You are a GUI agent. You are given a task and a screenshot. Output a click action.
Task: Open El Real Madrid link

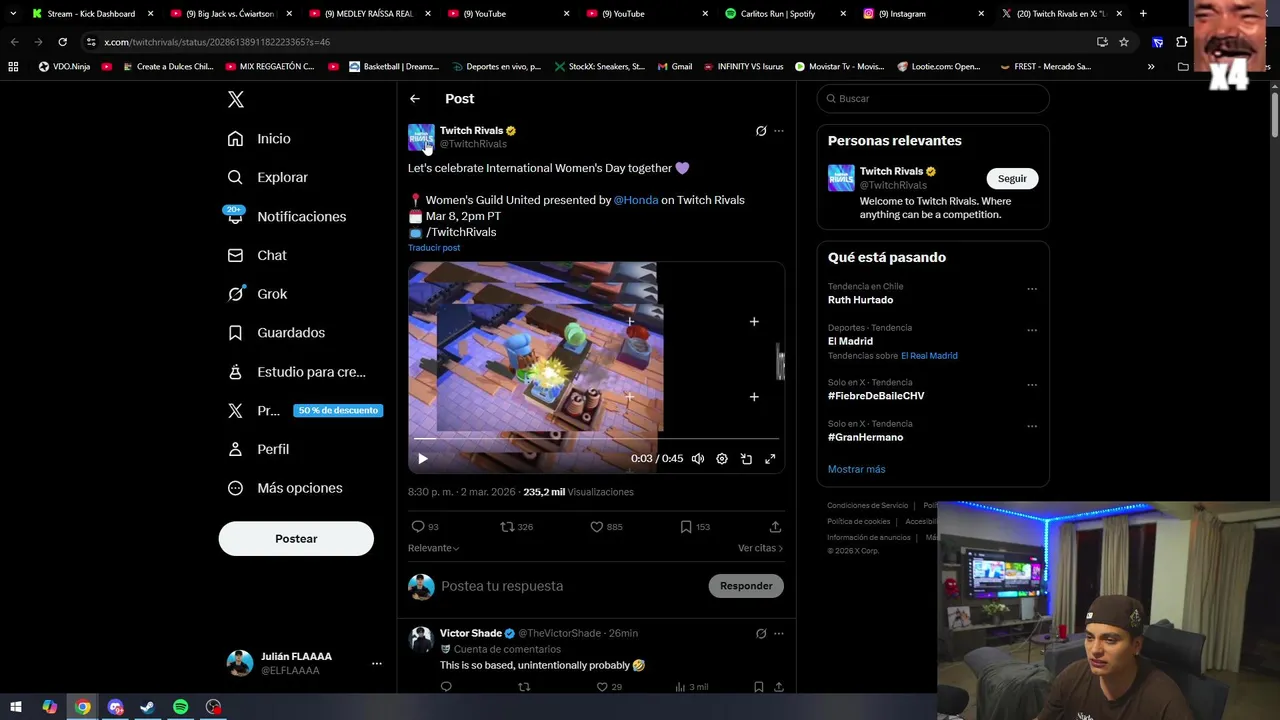tap(929, 356)
